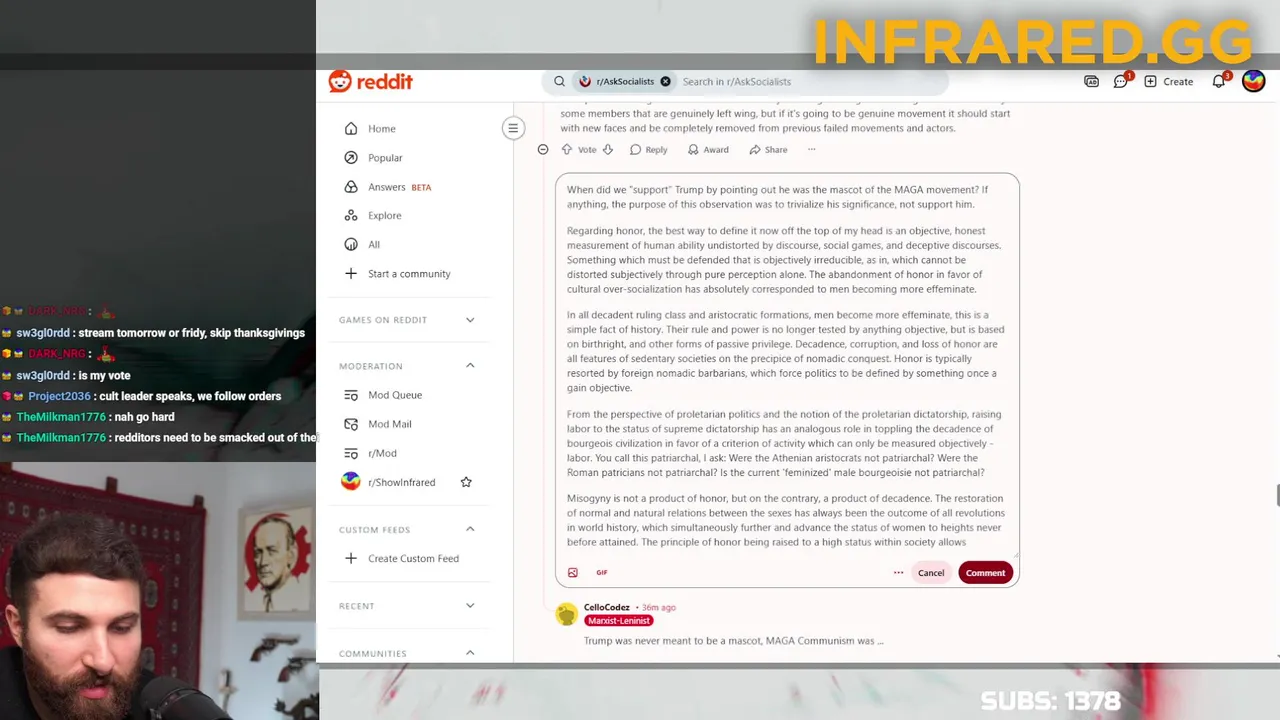Give an Award to the comment
The height and width of the screenshot is (720, 1280).
[708, 150]
